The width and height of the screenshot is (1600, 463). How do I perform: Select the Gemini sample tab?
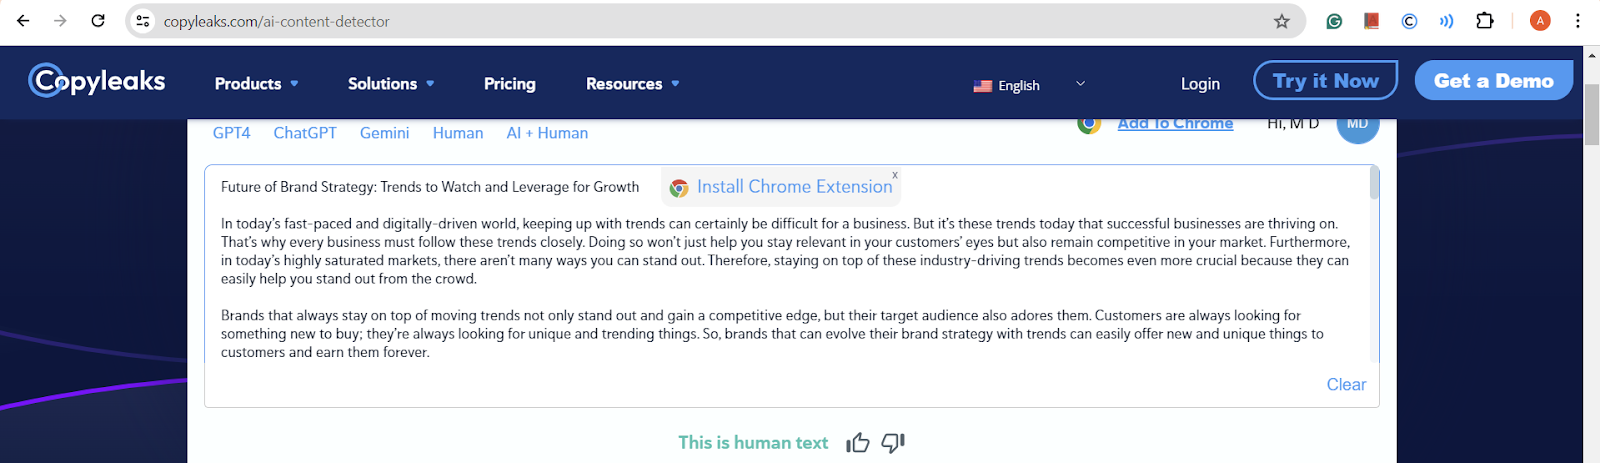click(x=385, y=133)
